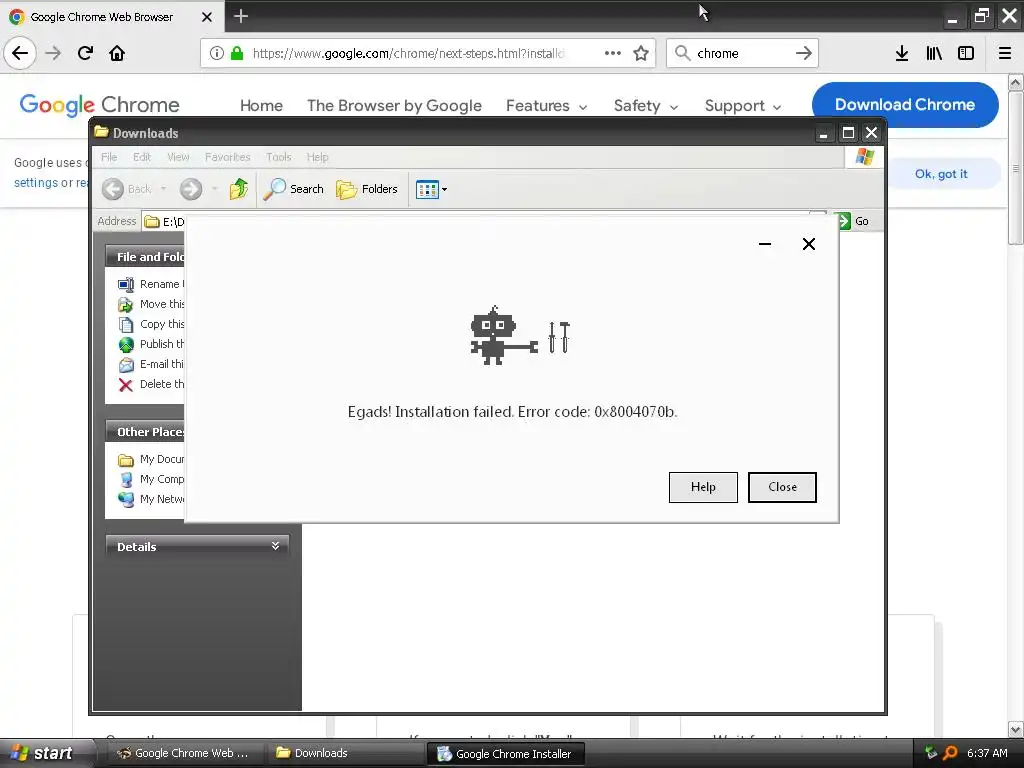Screen dimensions: 1024x768
Task: Open Tools menu in Downloads window
Action: point(278,157)
